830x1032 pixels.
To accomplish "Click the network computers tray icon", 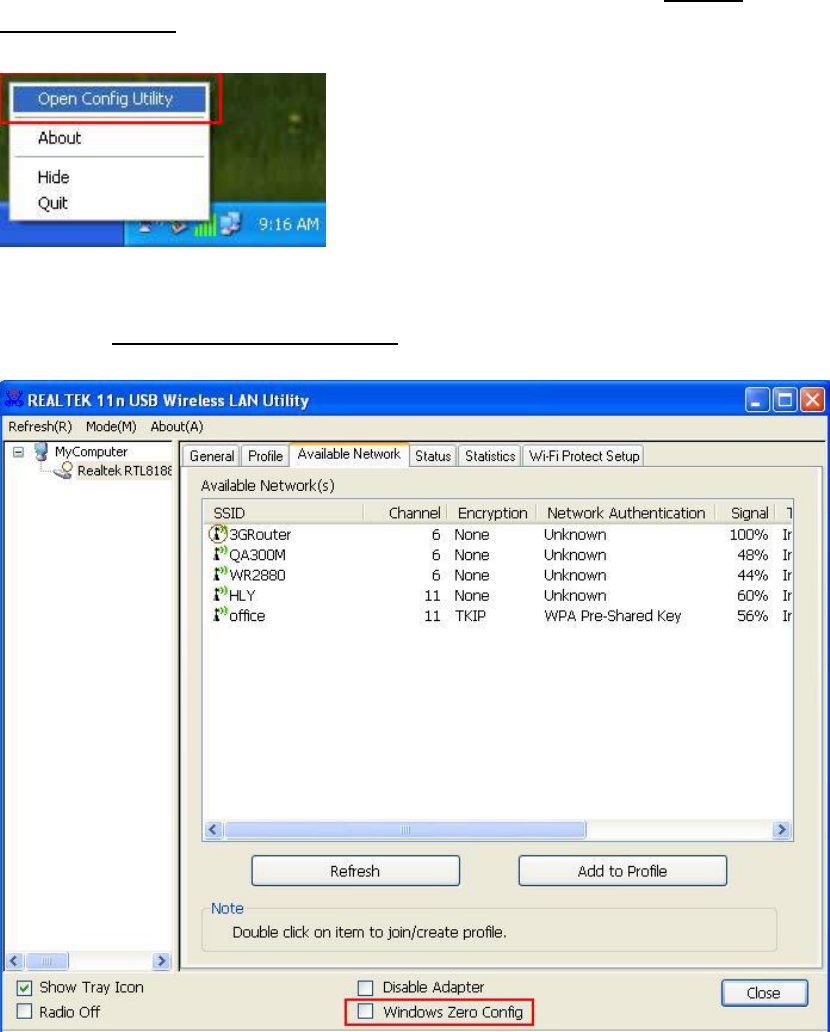I will pos(230,224).
